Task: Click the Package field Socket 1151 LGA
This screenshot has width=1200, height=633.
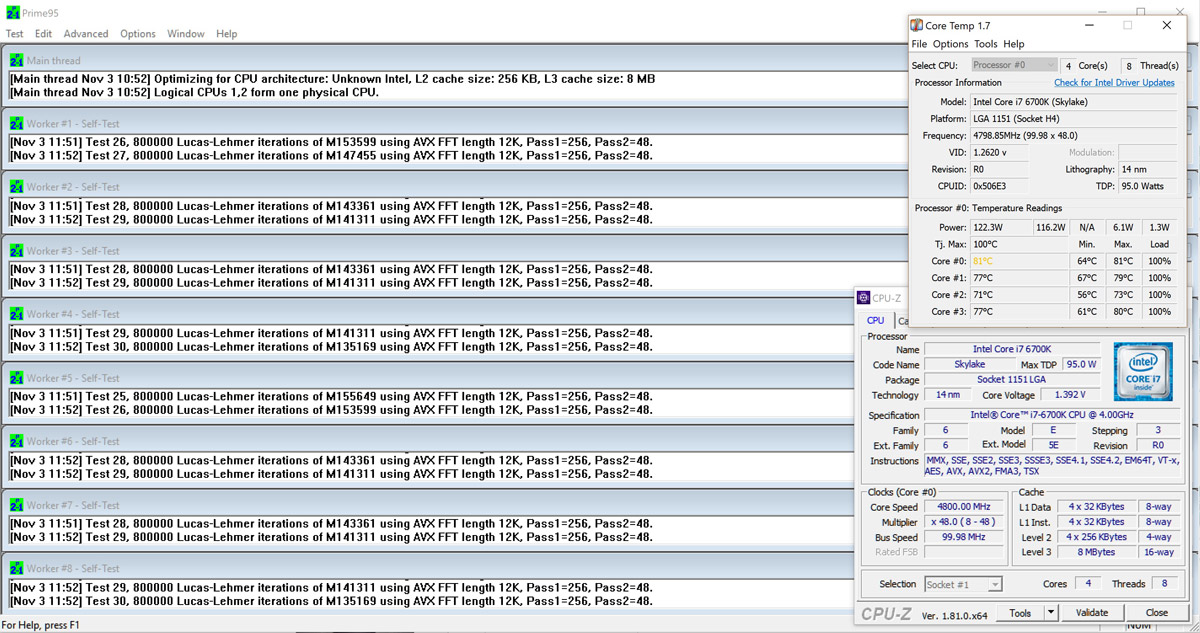Action: tap(1013, 379)
